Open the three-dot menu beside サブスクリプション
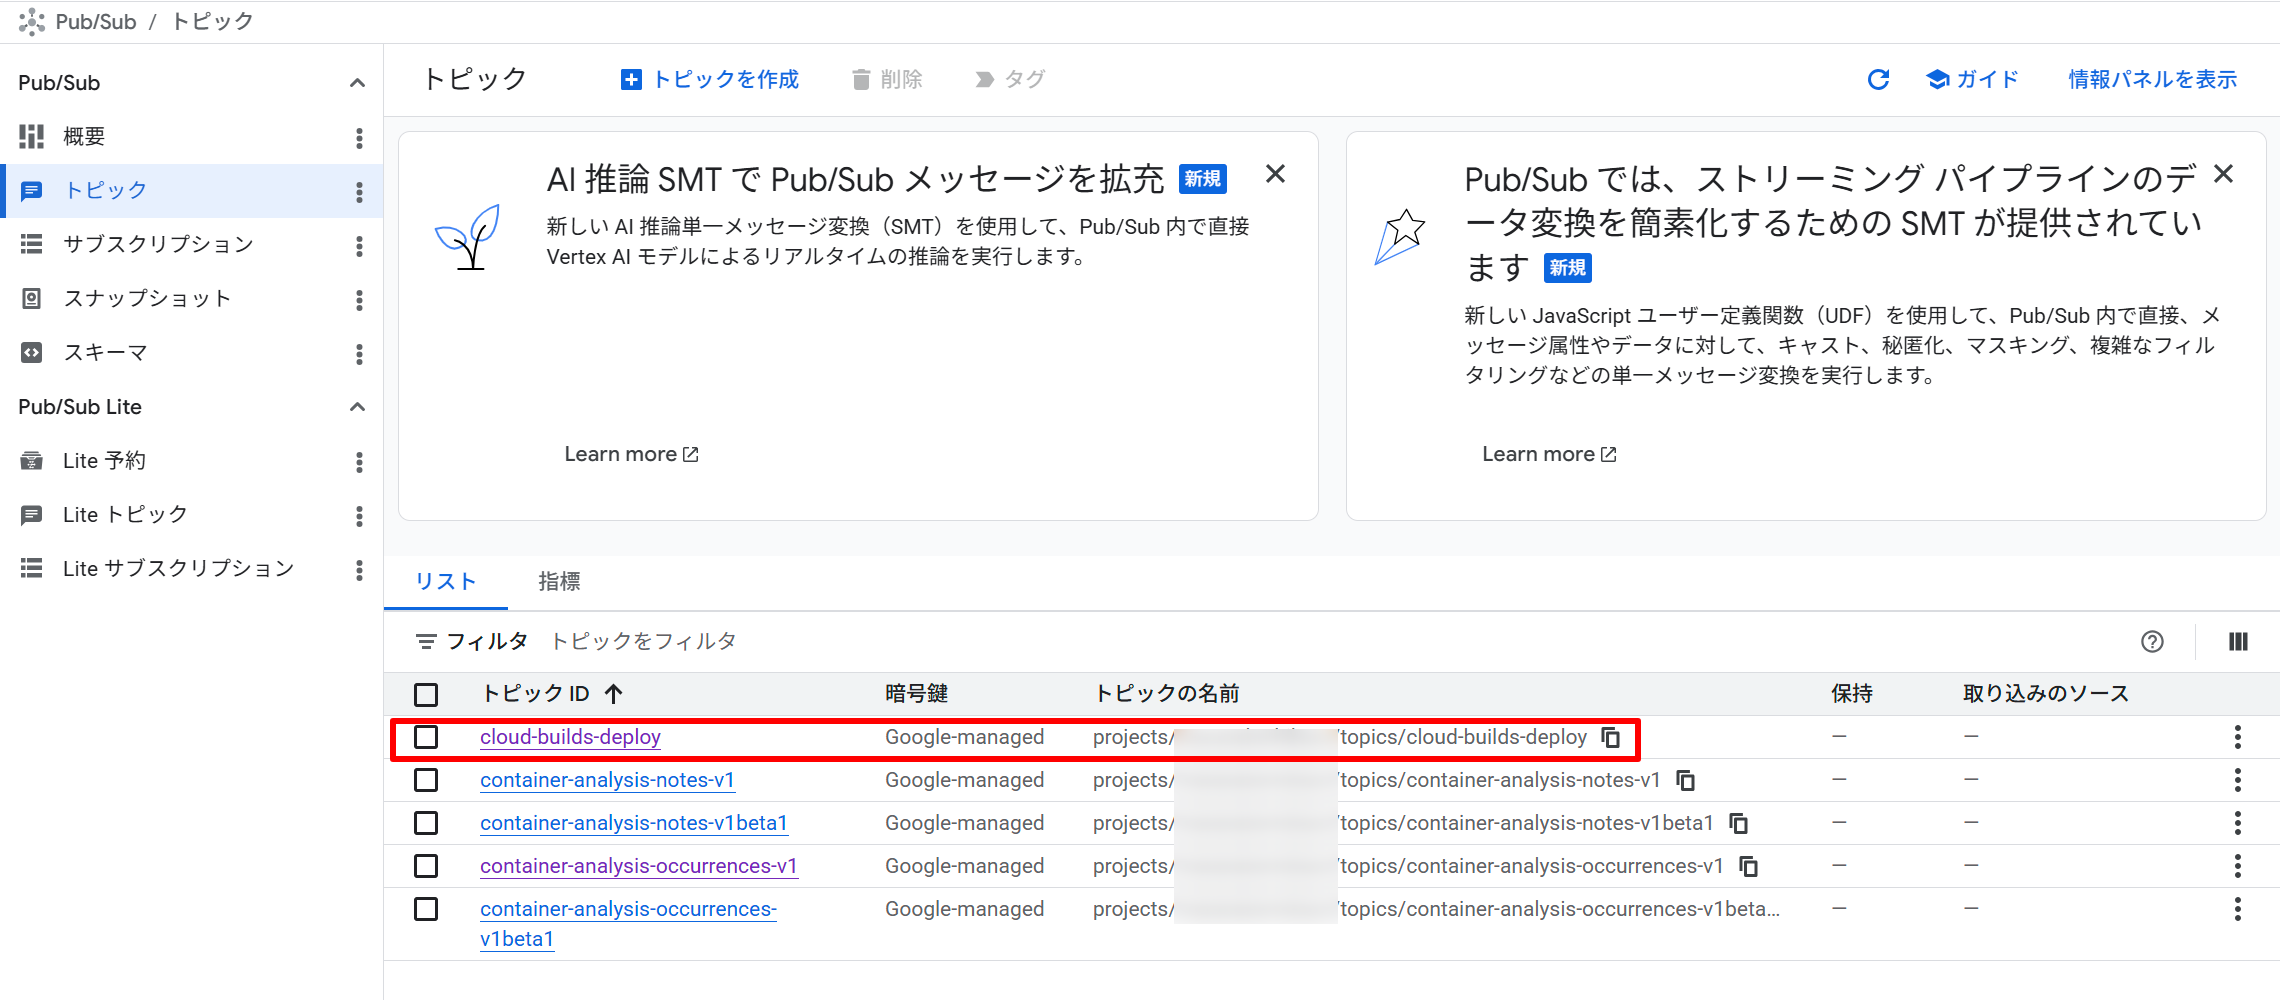The height and width of the screenshot is (1000, 2287). coord(359,246)
